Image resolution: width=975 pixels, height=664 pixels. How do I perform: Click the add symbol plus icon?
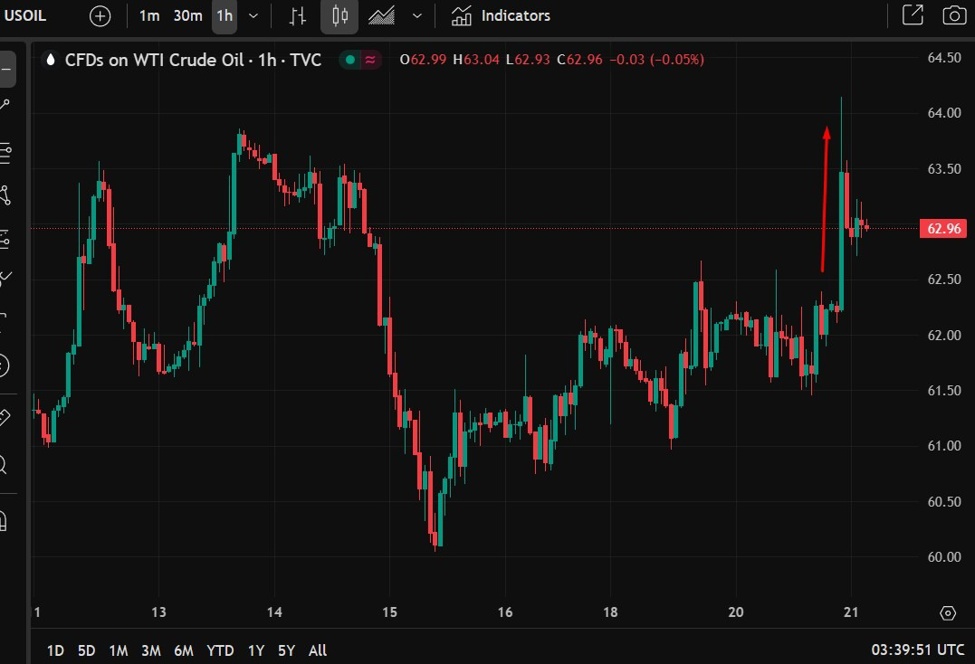[100, 16]
